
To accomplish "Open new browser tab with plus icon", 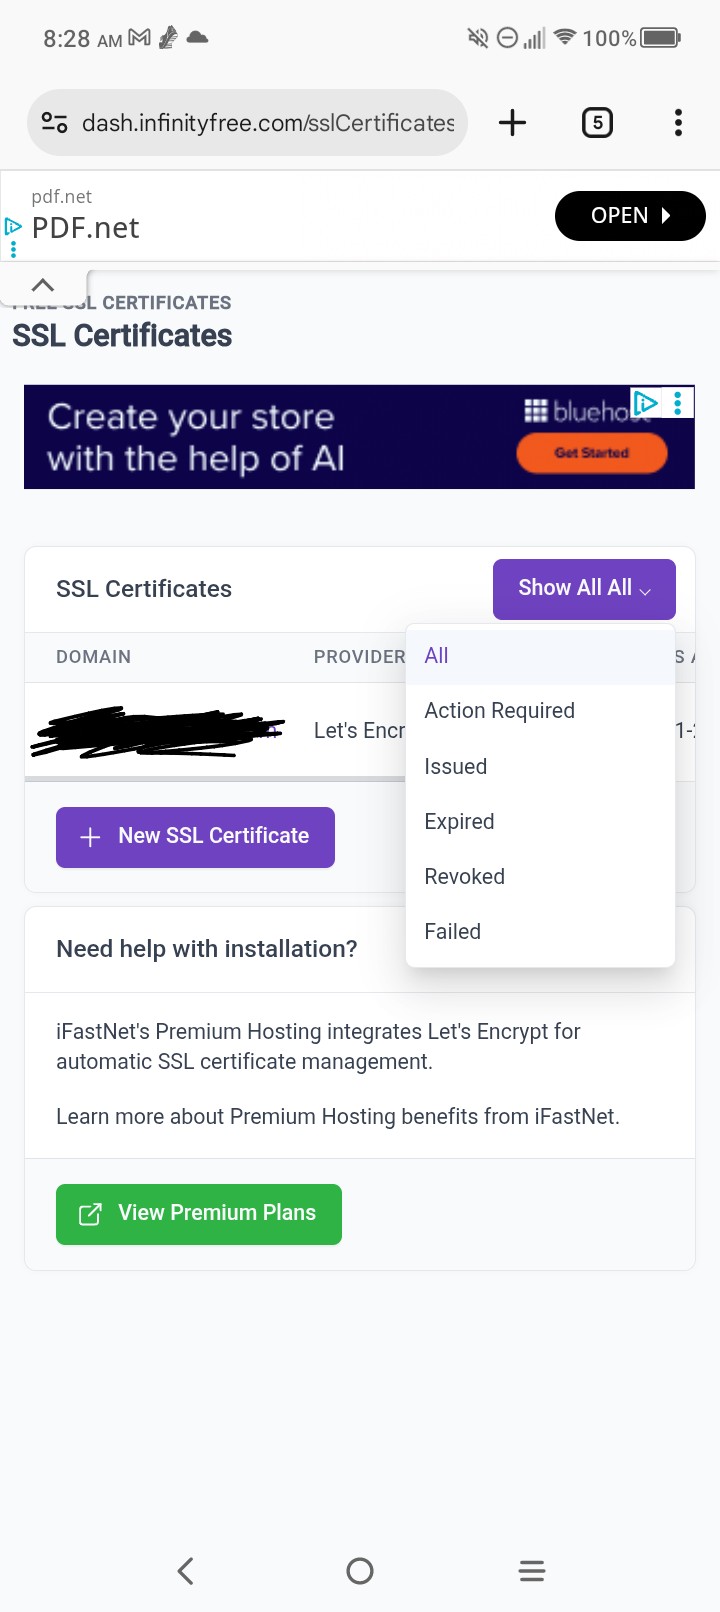I will tap(512, 123).
